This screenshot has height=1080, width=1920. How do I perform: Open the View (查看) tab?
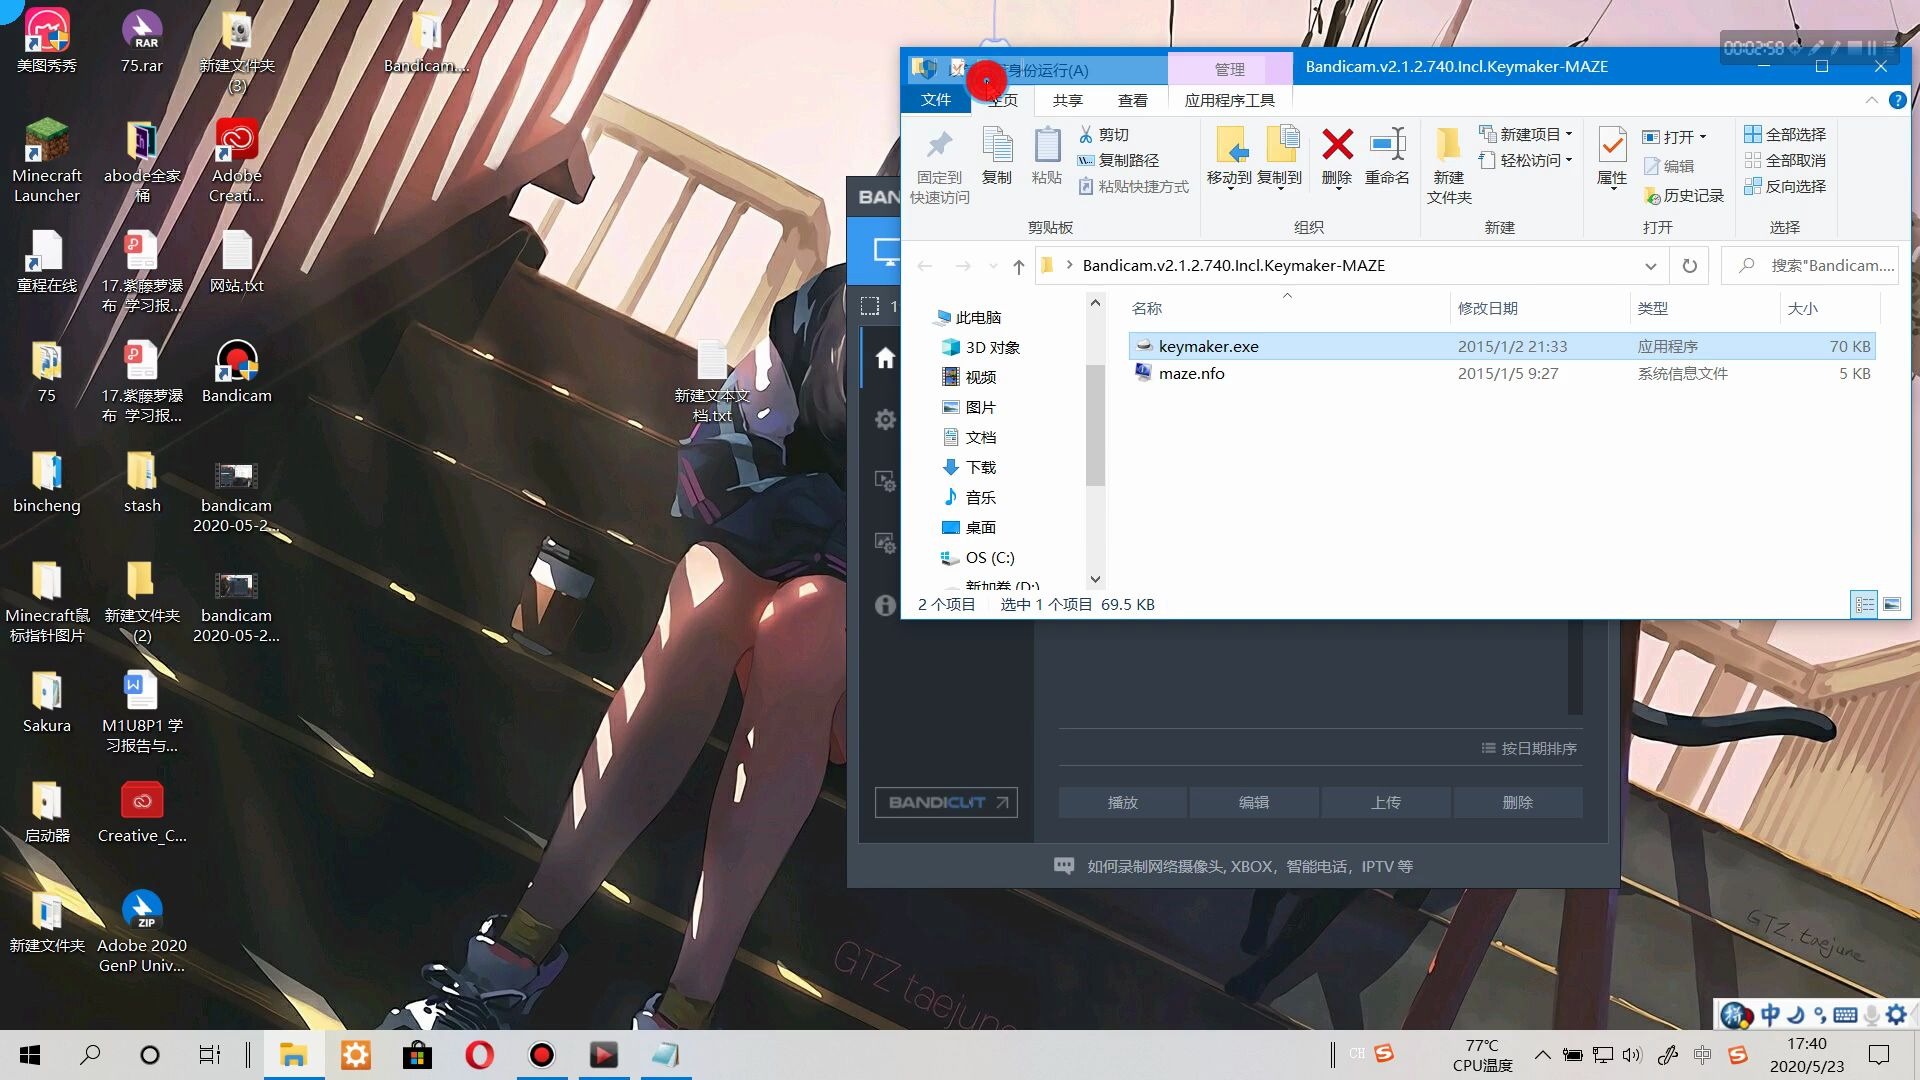(x=1132, y=100)
